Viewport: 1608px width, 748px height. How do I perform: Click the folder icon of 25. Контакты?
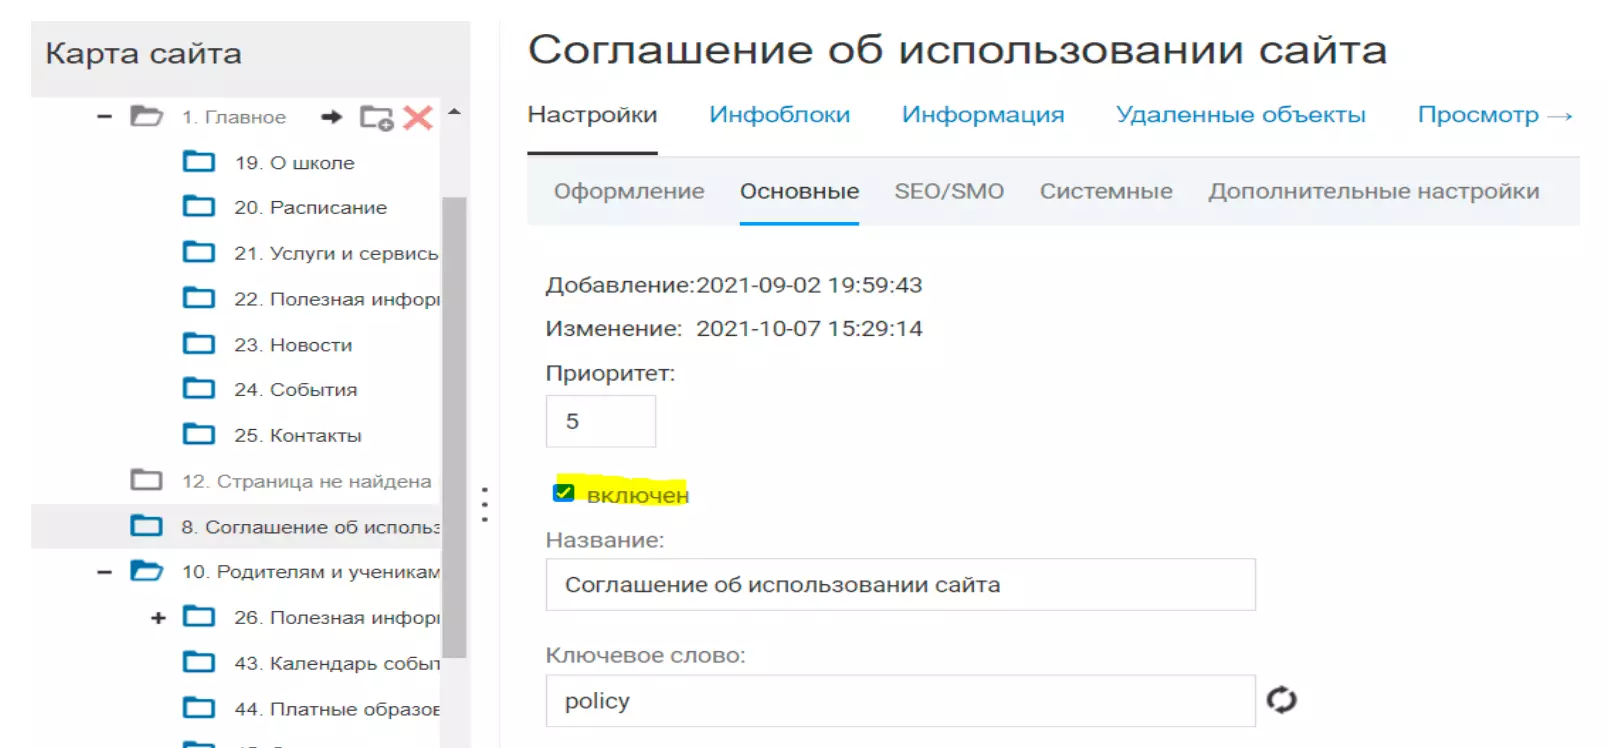(x=199, y=434)
